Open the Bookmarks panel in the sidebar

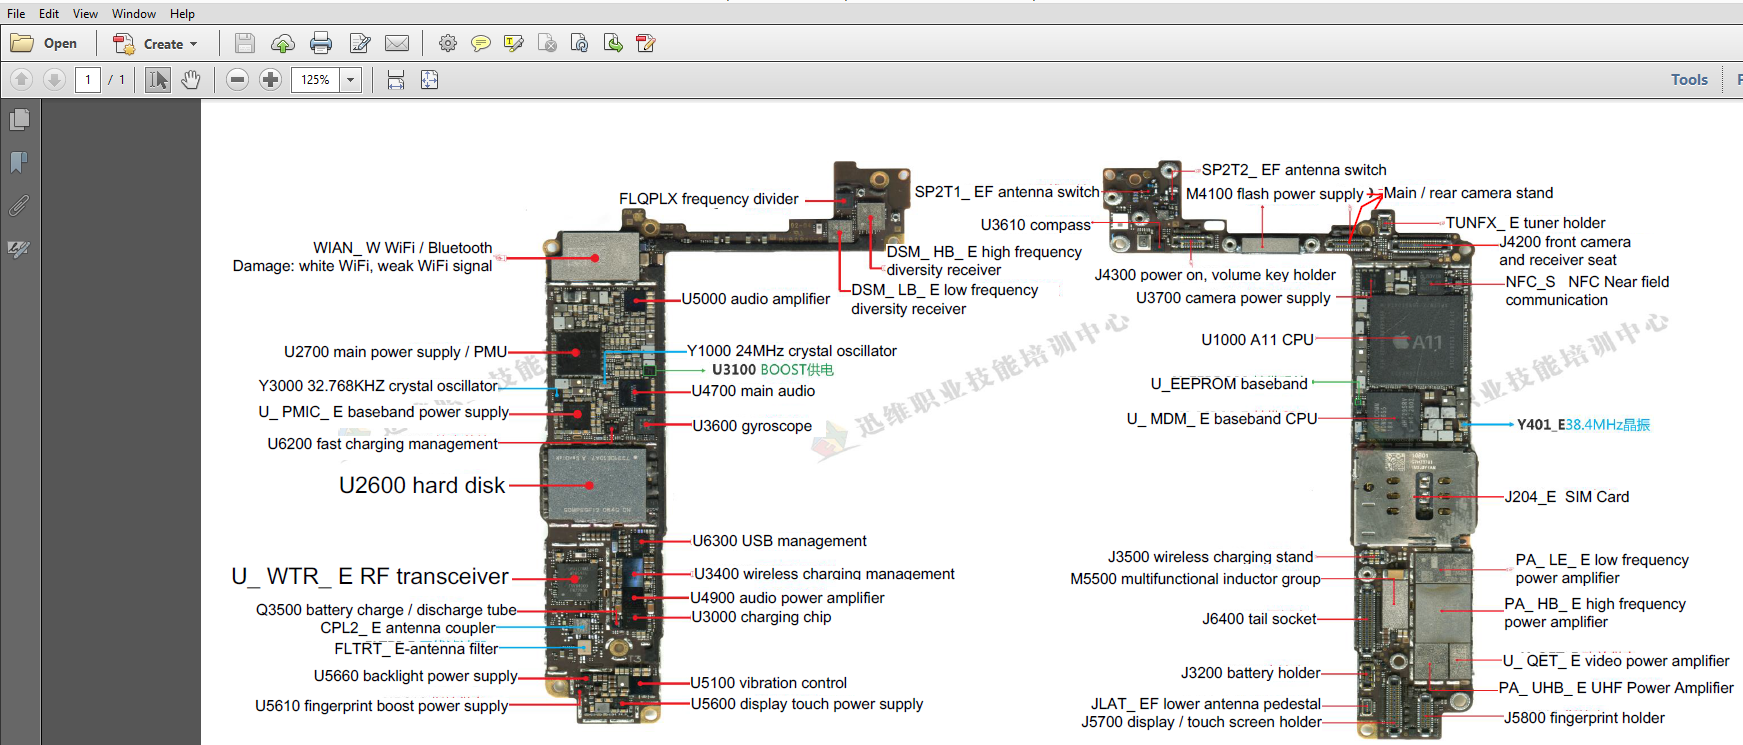click(x=19, y=162)
